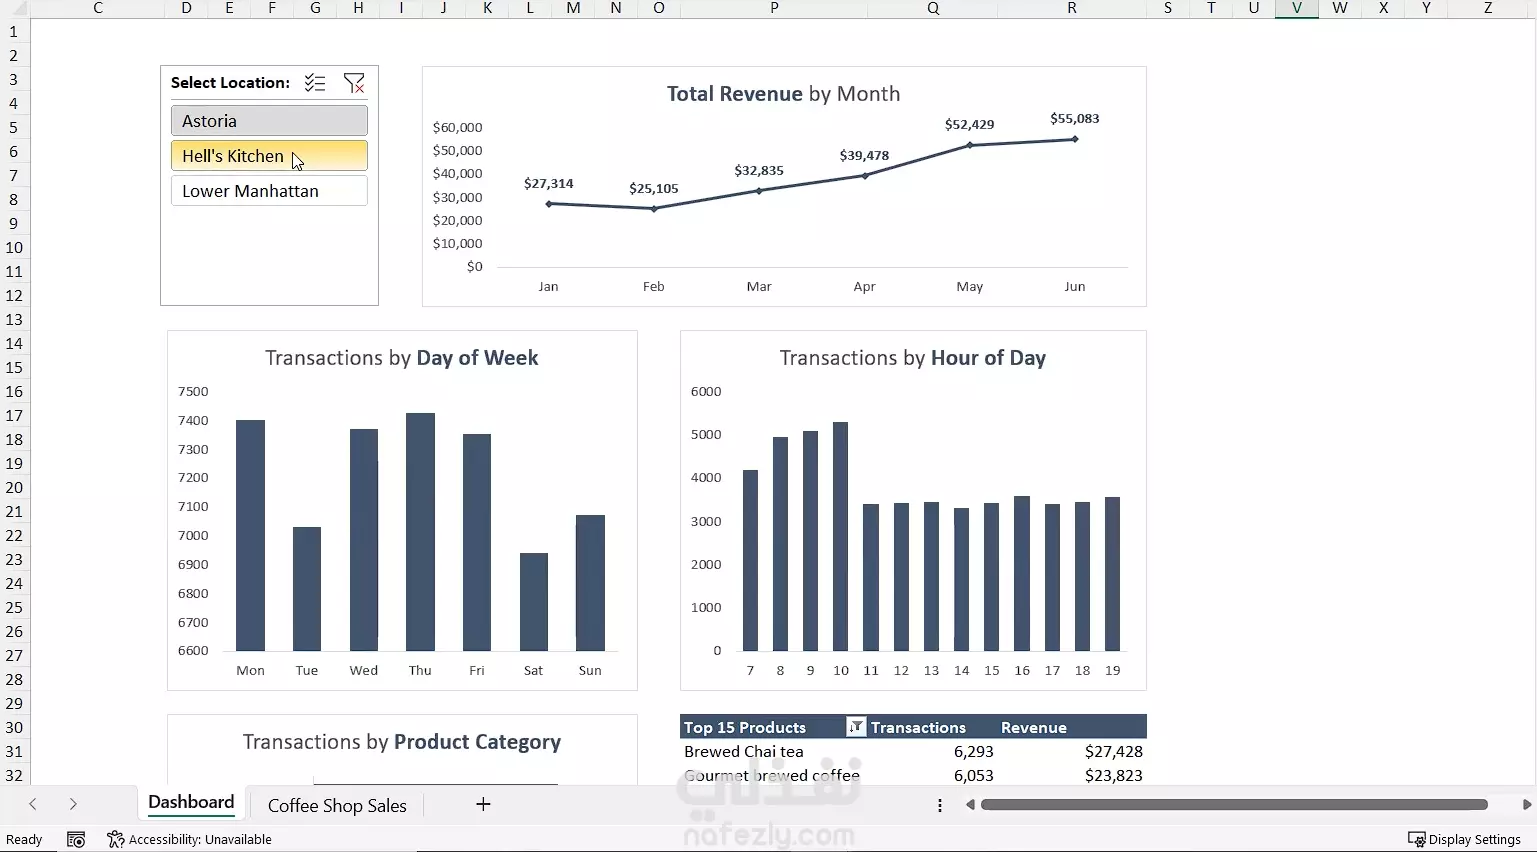Add a new sheet with plus icon
The height and width of the screenshot is (852, 1537).
pyautogui.click(x=483, y=804)
